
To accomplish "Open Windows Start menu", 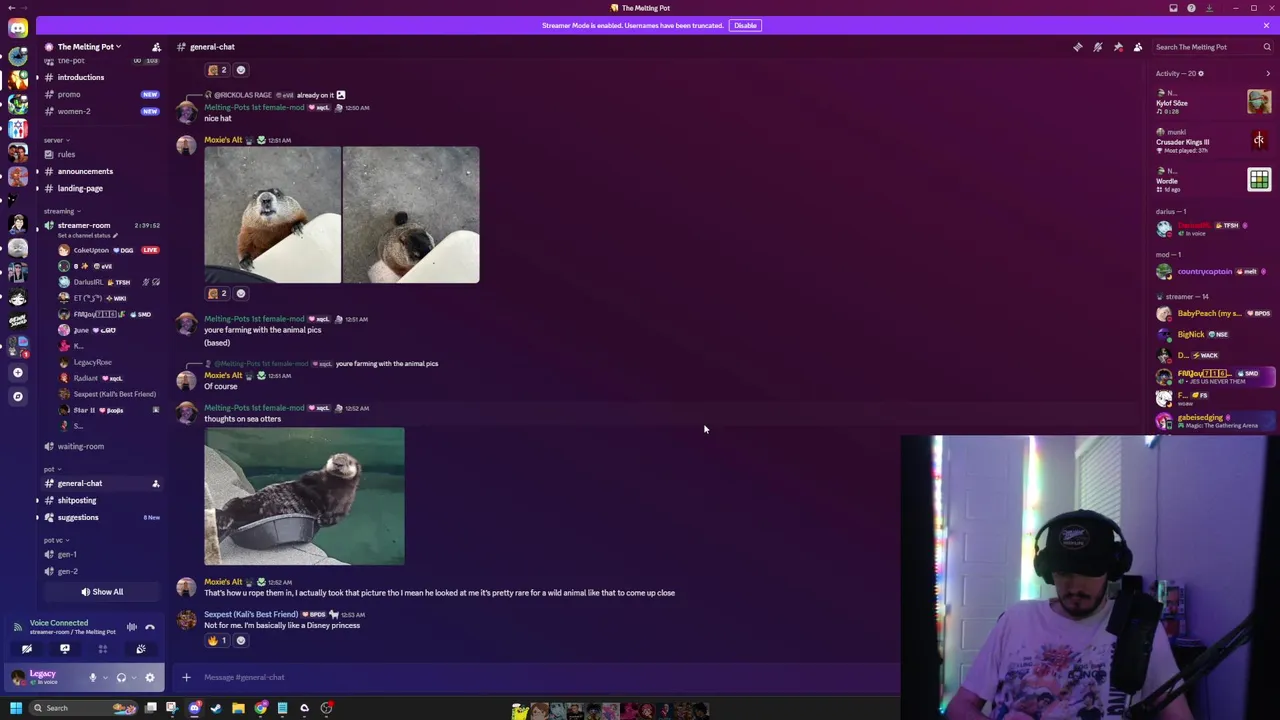I will [15, 708].
